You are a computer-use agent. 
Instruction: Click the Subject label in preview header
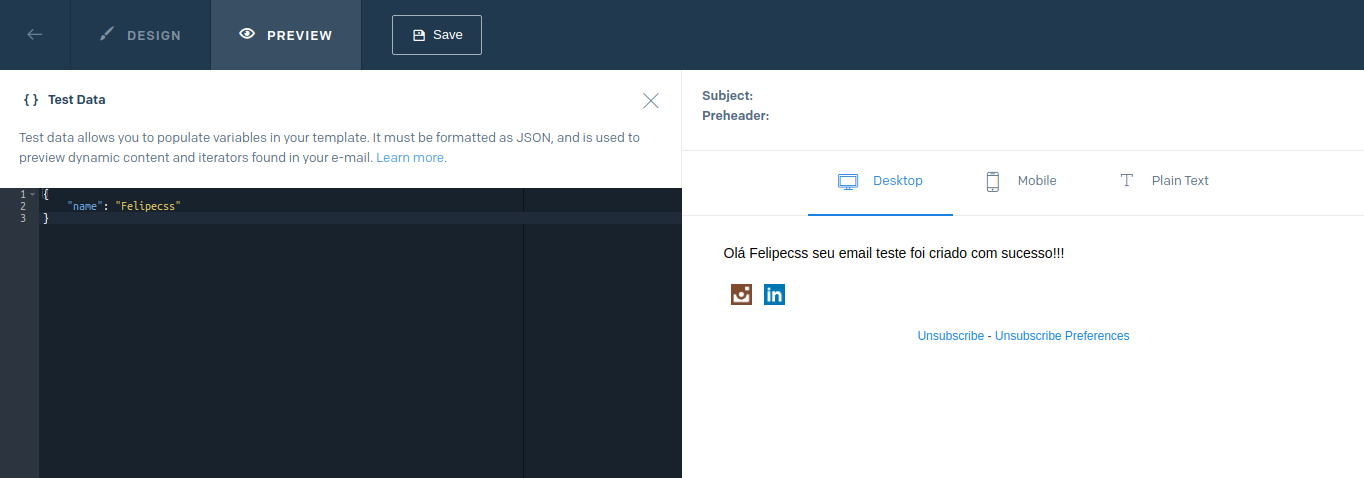tap(727, 96)
